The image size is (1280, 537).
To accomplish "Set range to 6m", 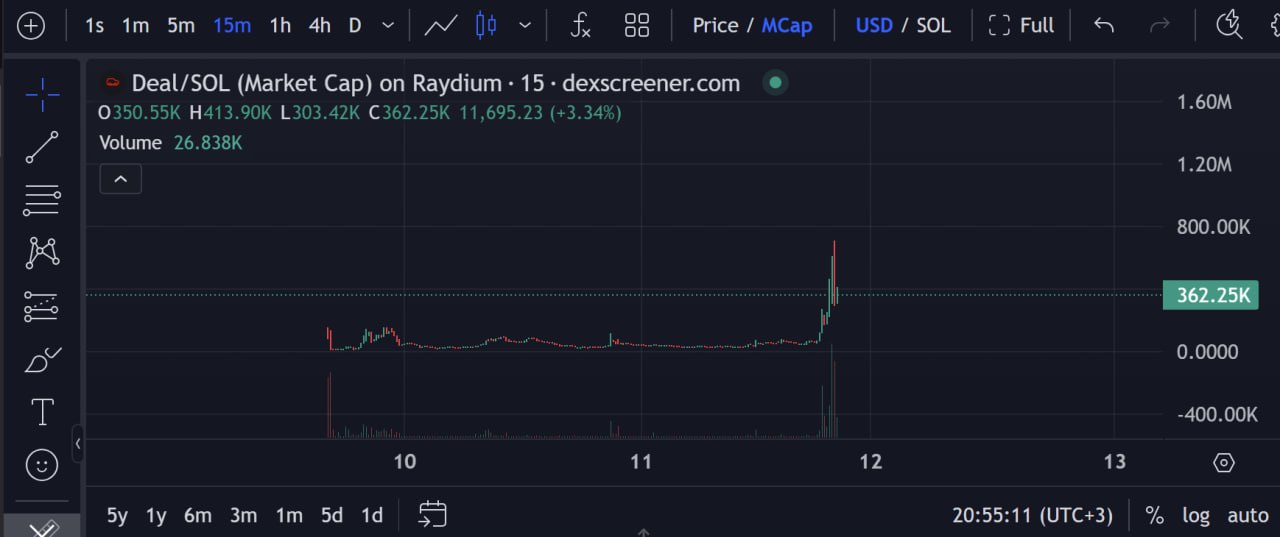I will (x=198, y=515).
